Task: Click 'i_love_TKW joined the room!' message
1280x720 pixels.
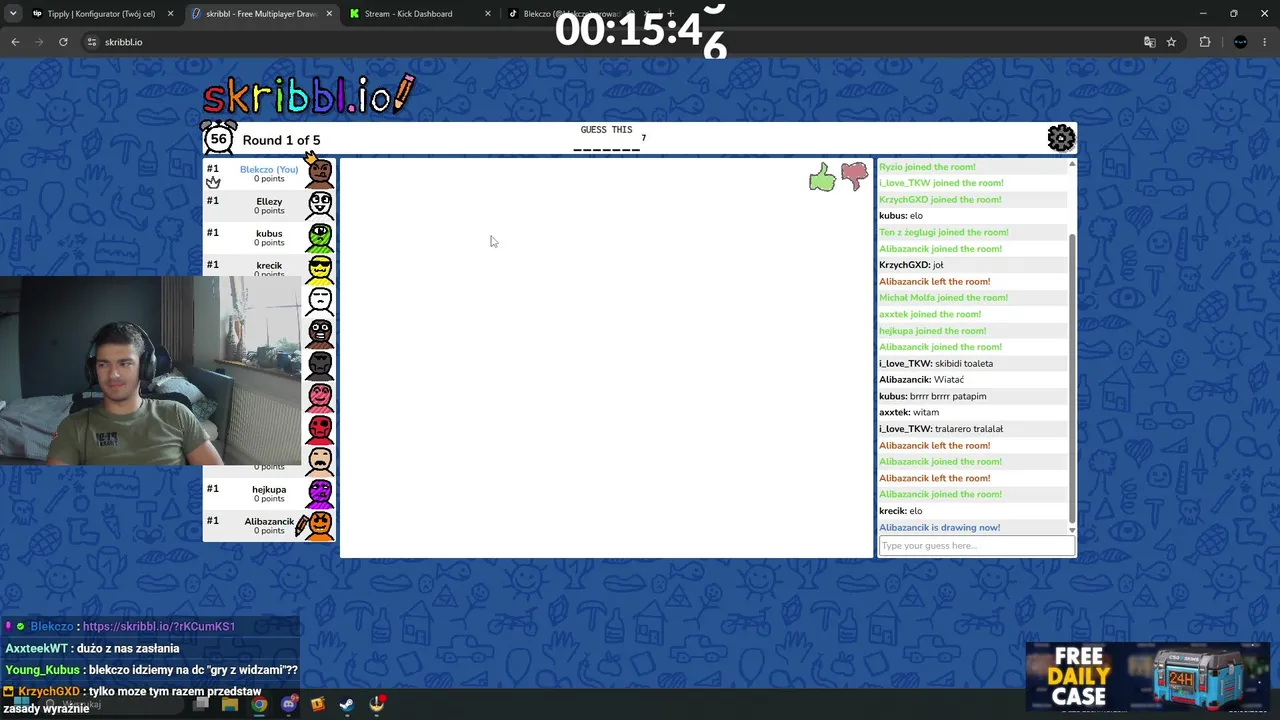Action: pos(941,183)
